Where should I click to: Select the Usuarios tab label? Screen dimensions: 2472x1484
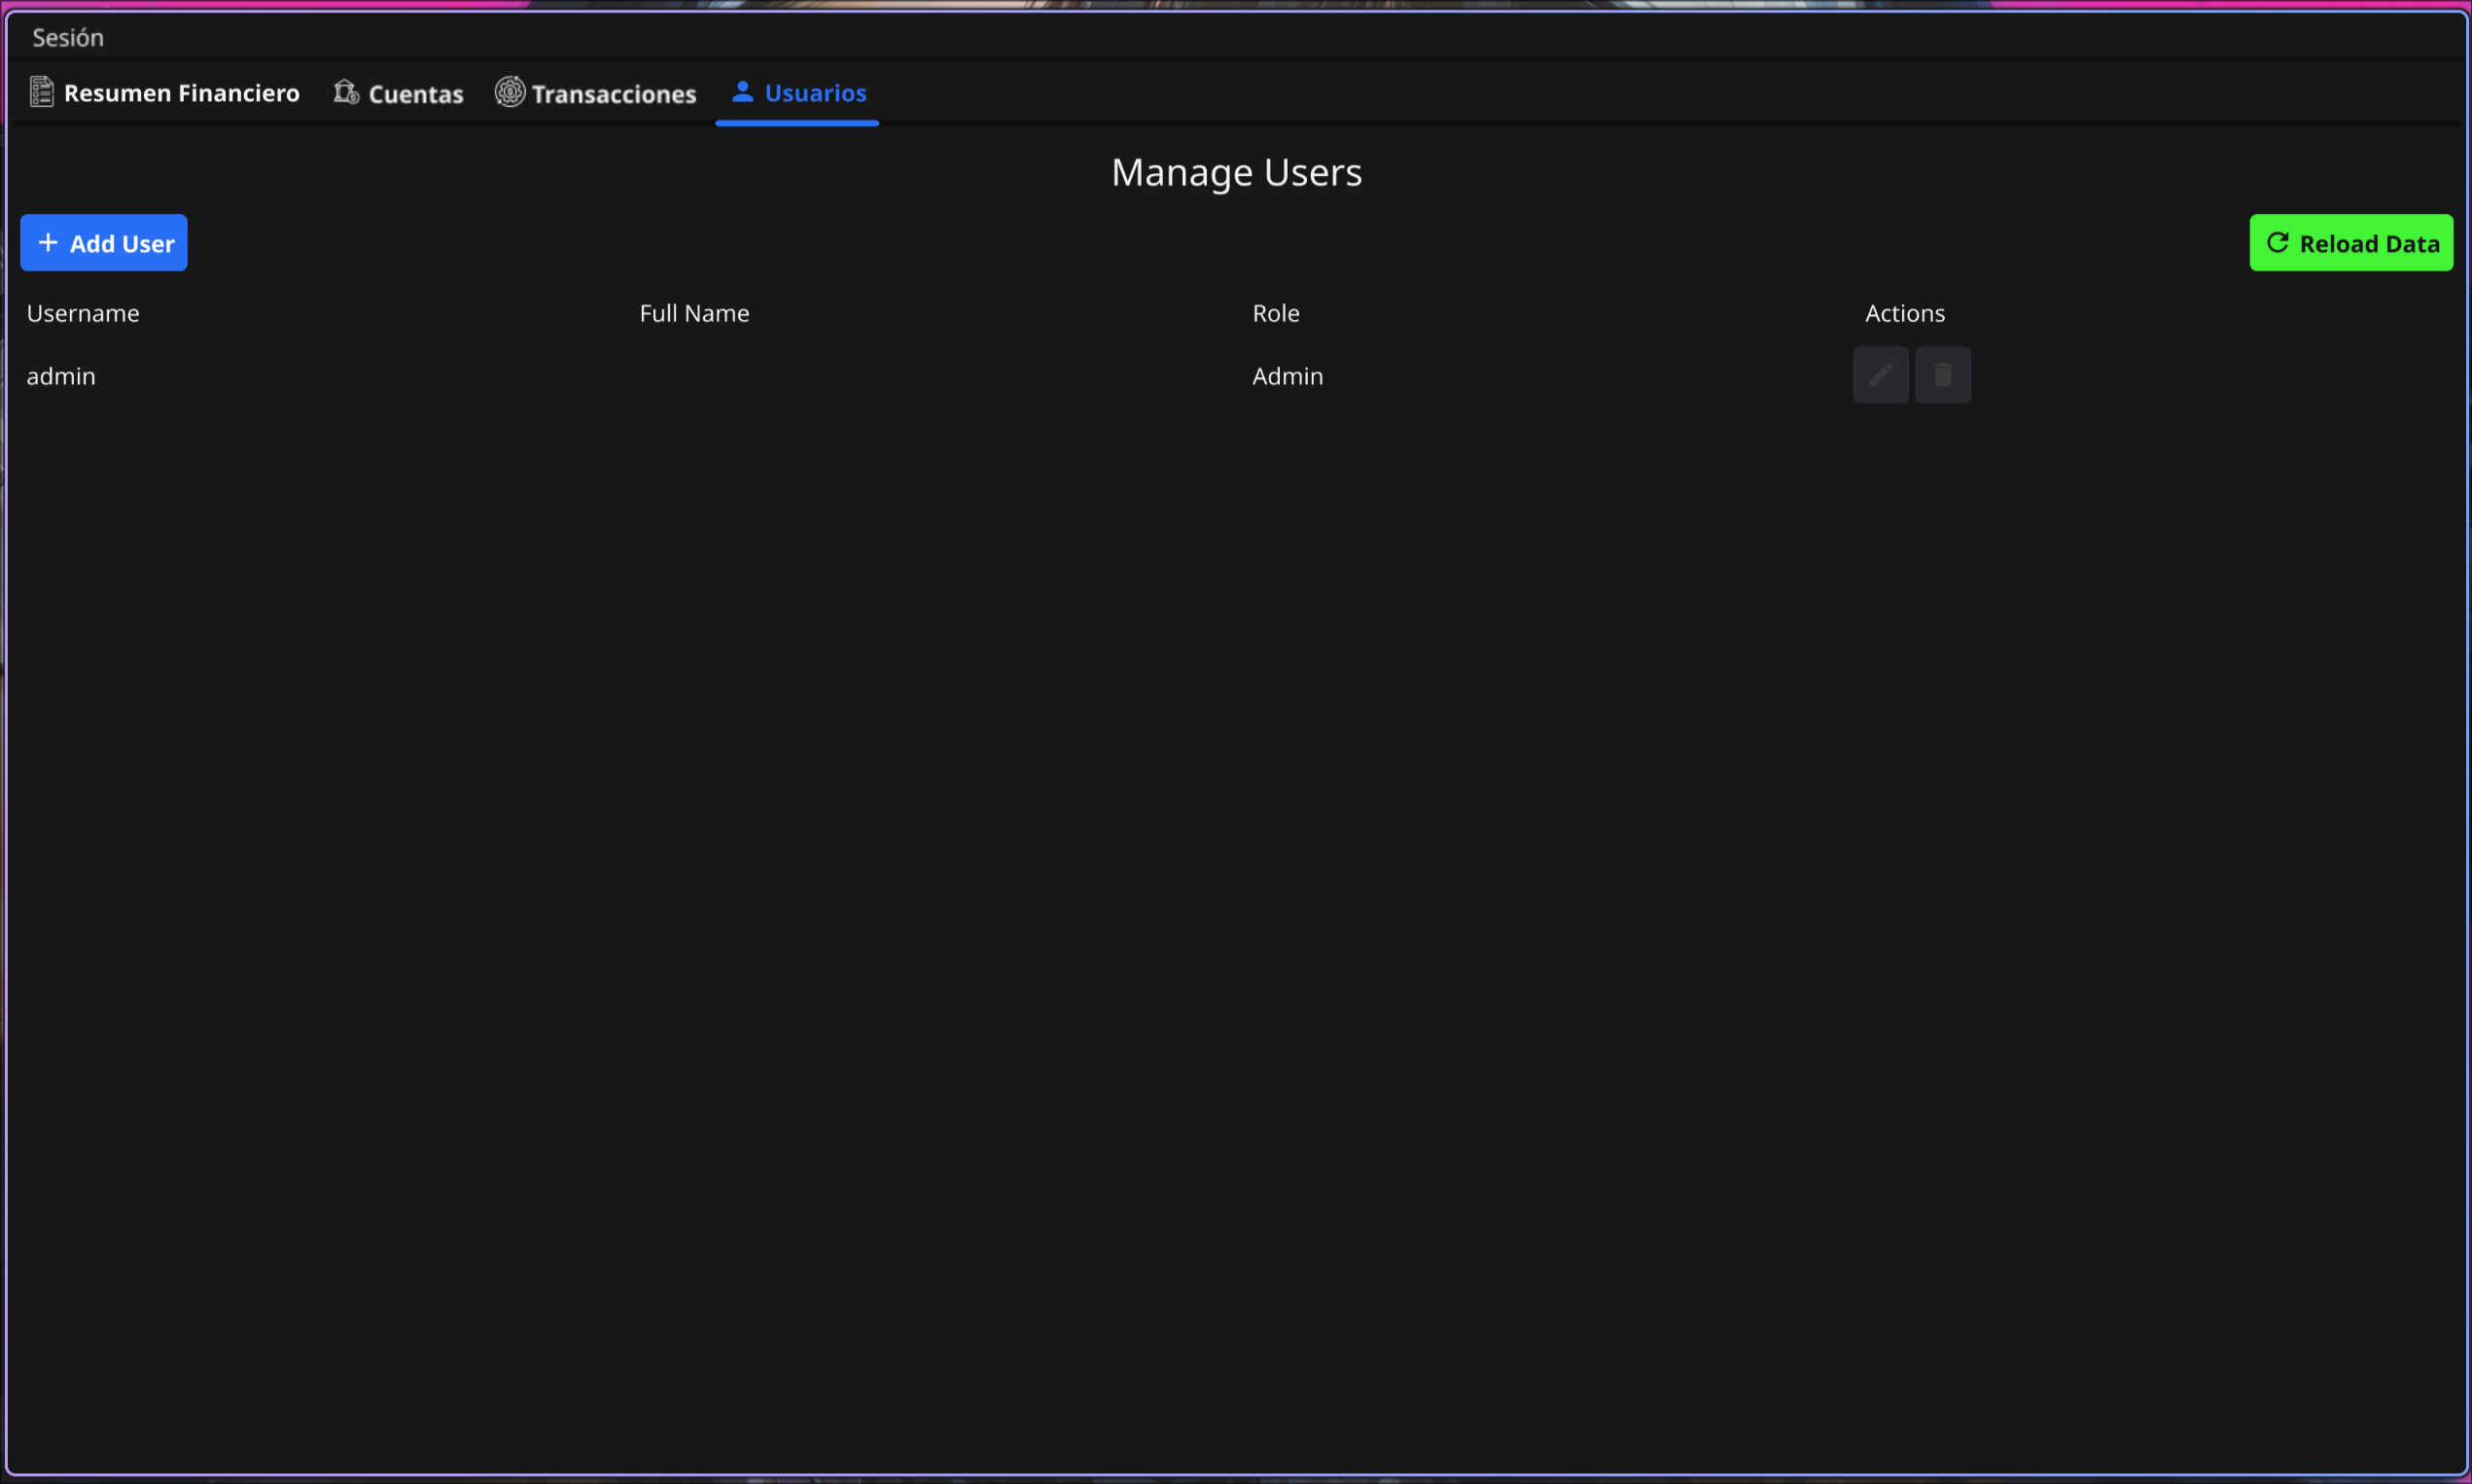pos(815,93)
